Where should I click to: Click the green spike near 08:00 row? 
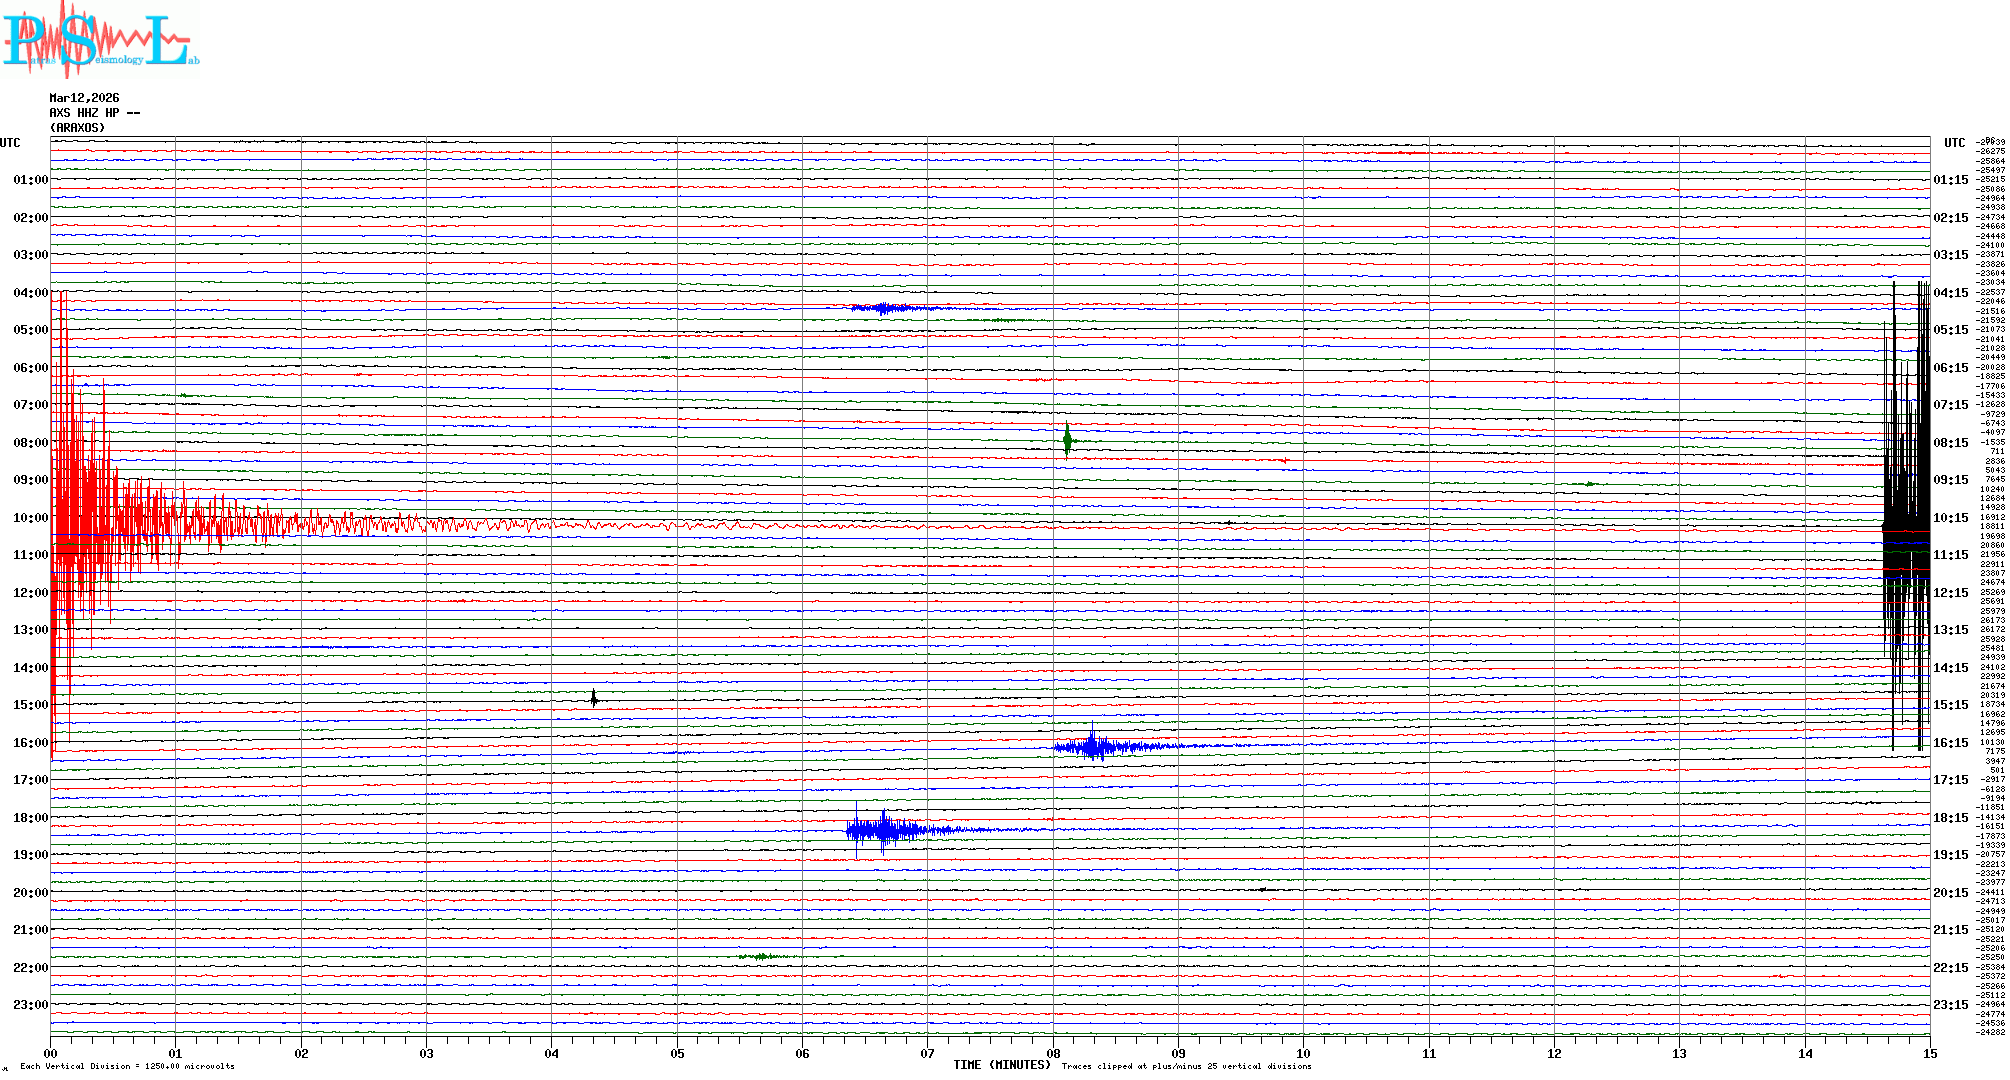click(1067, 439)
